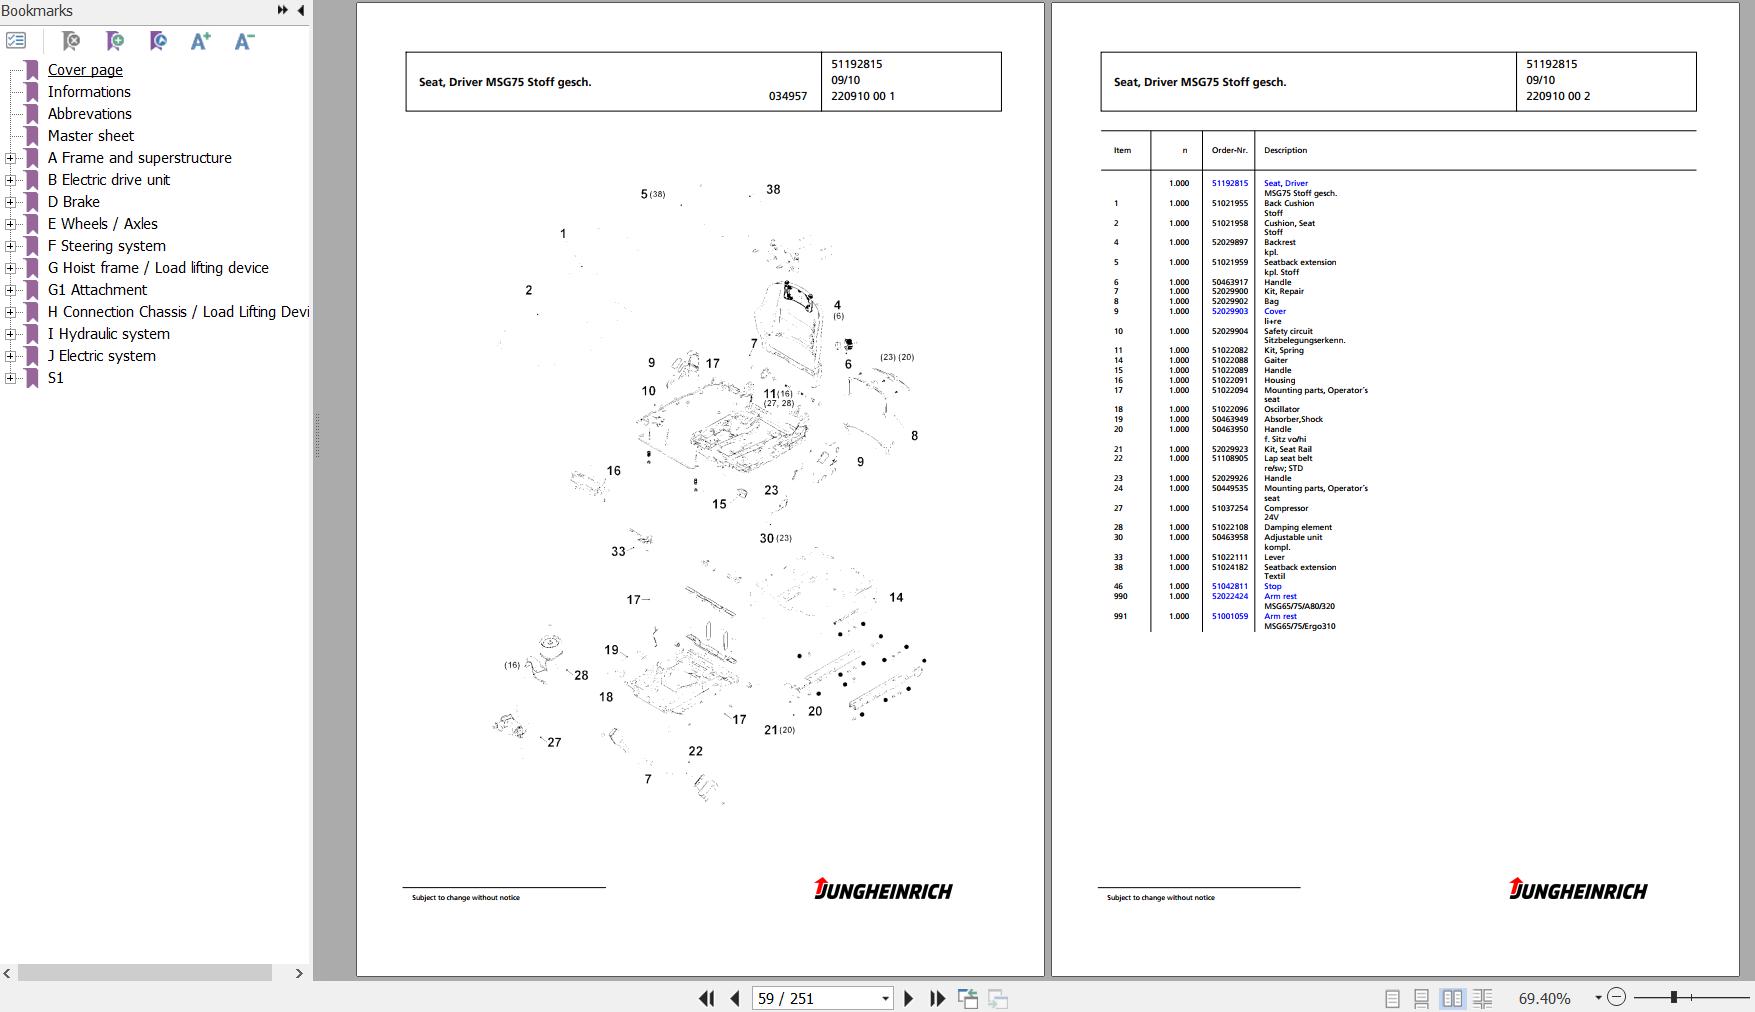
Task: Expand the E Wheels / Axles bookmark
Action: point(10,224)
